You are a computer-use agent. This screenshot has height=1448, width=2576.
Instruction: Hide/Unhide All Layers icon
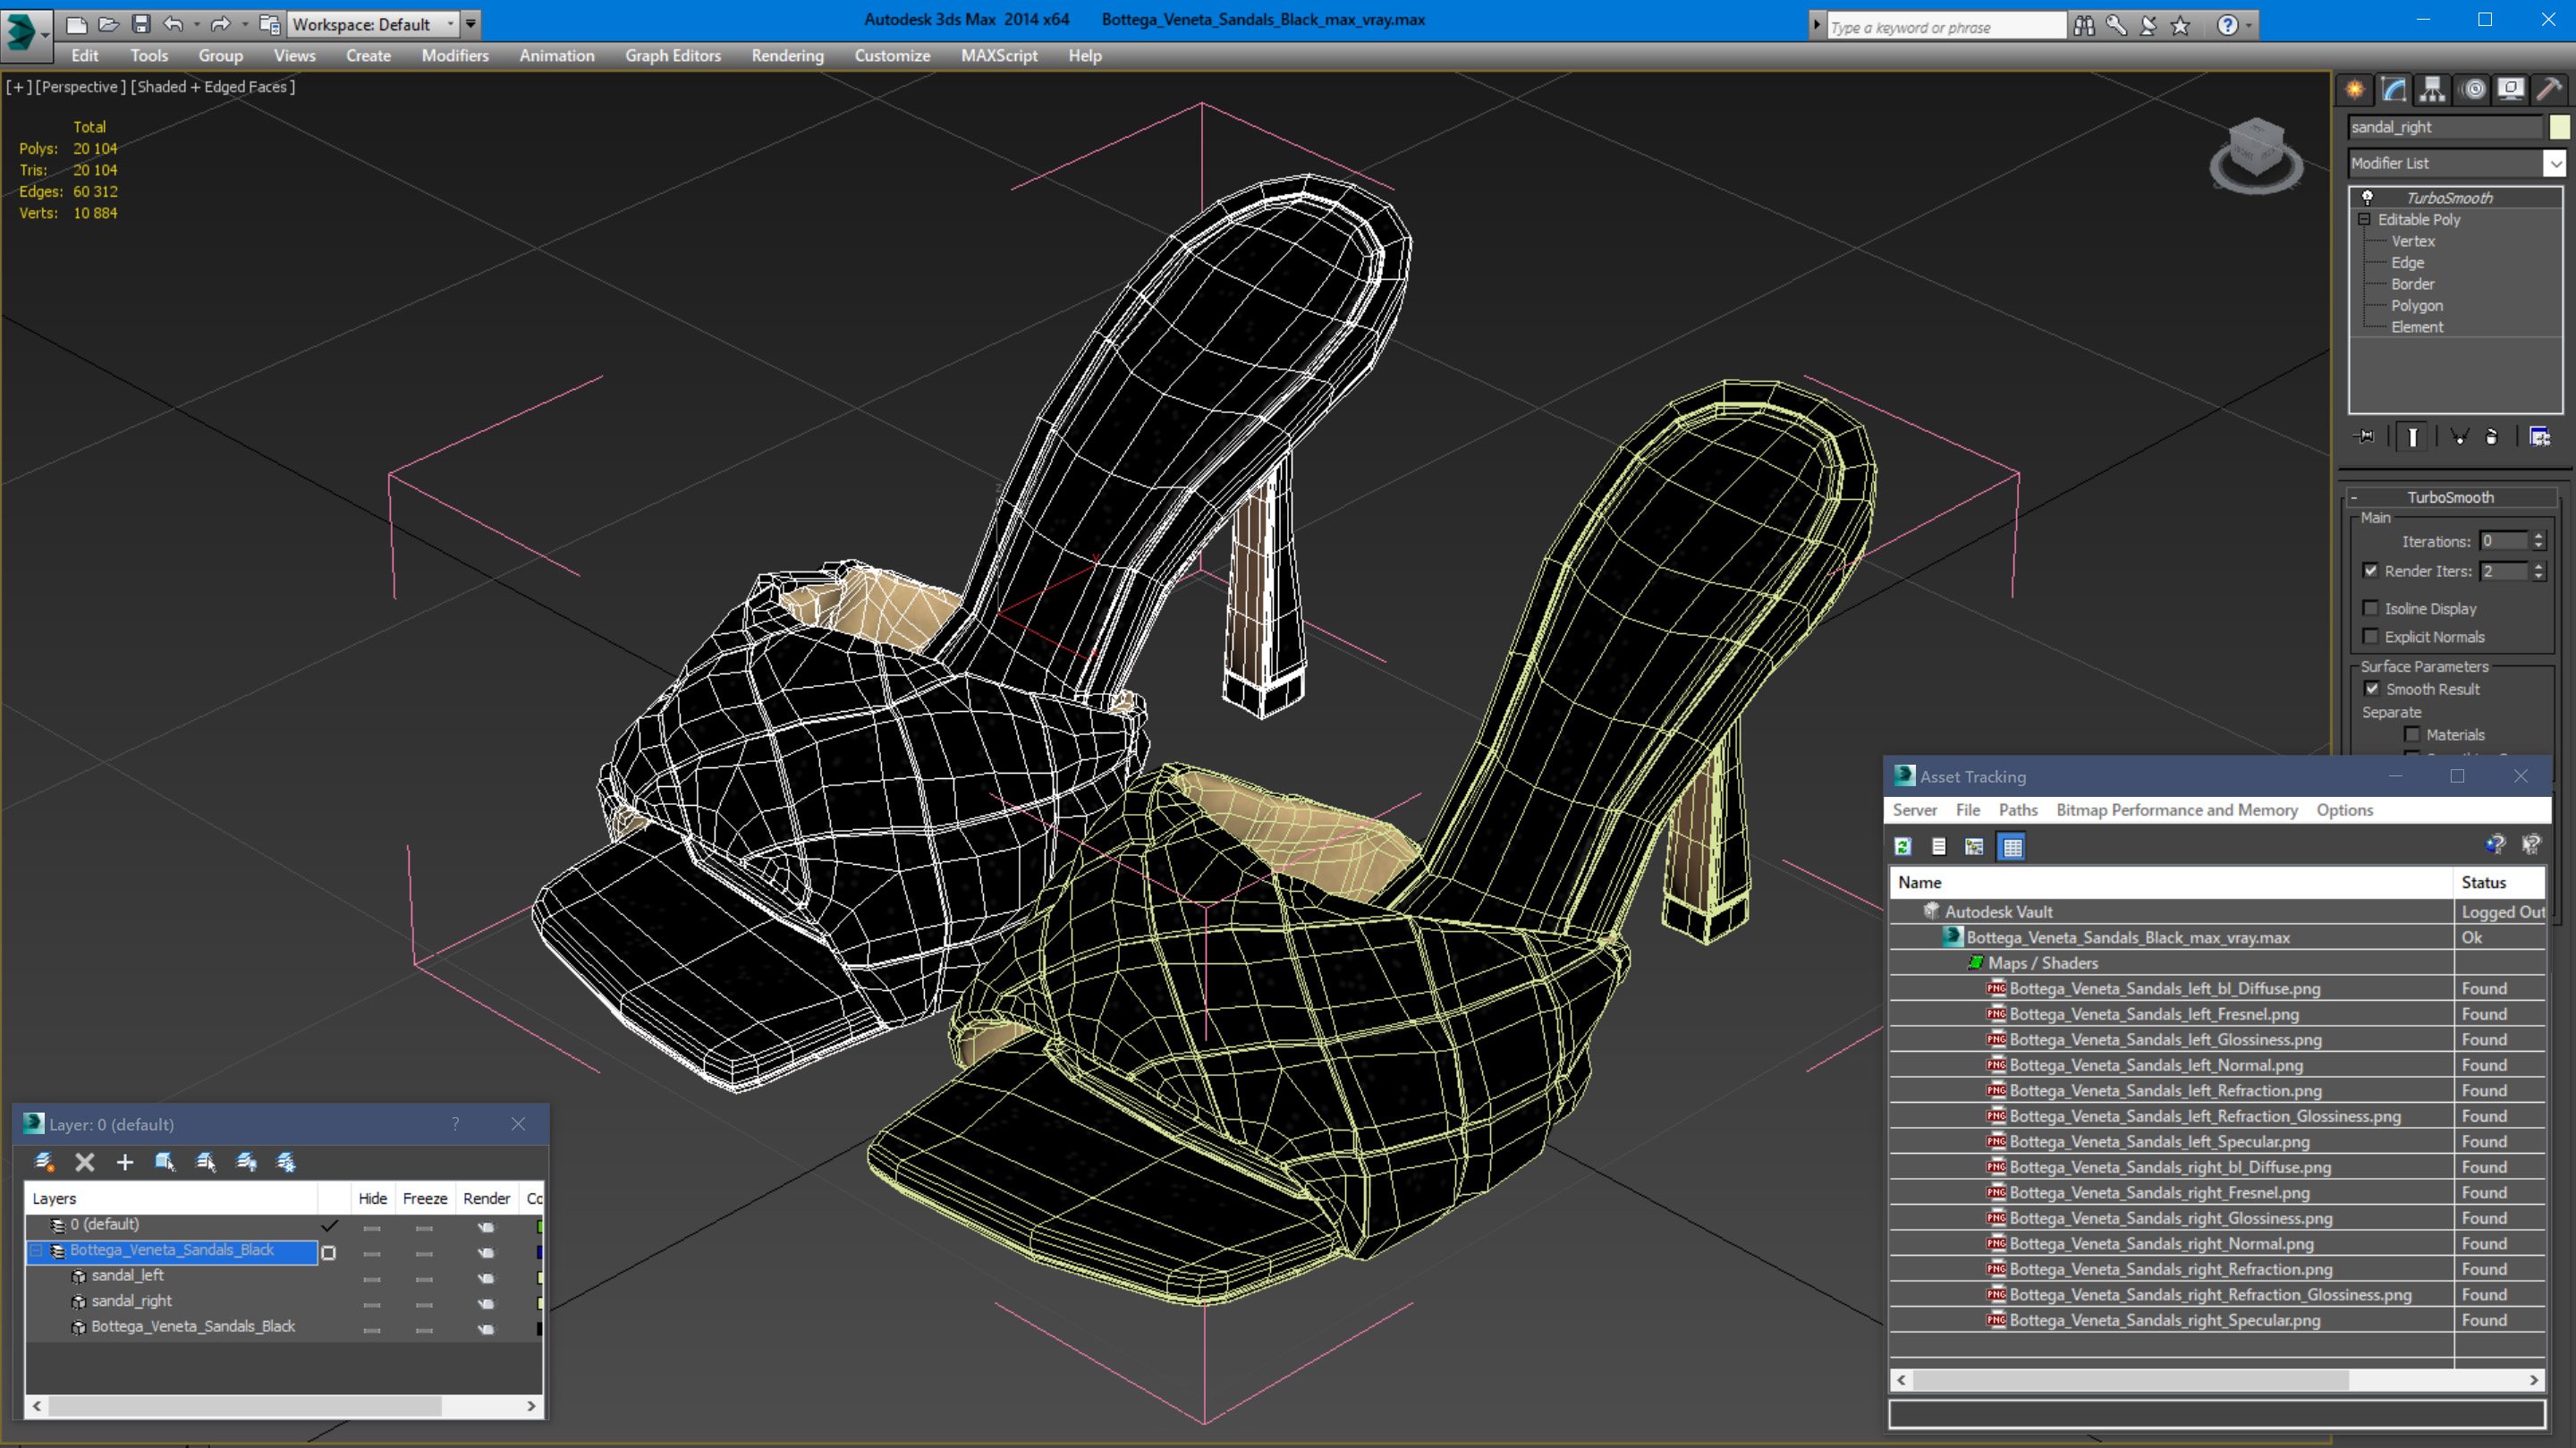pyautogui.click(x=246, y=1162)
